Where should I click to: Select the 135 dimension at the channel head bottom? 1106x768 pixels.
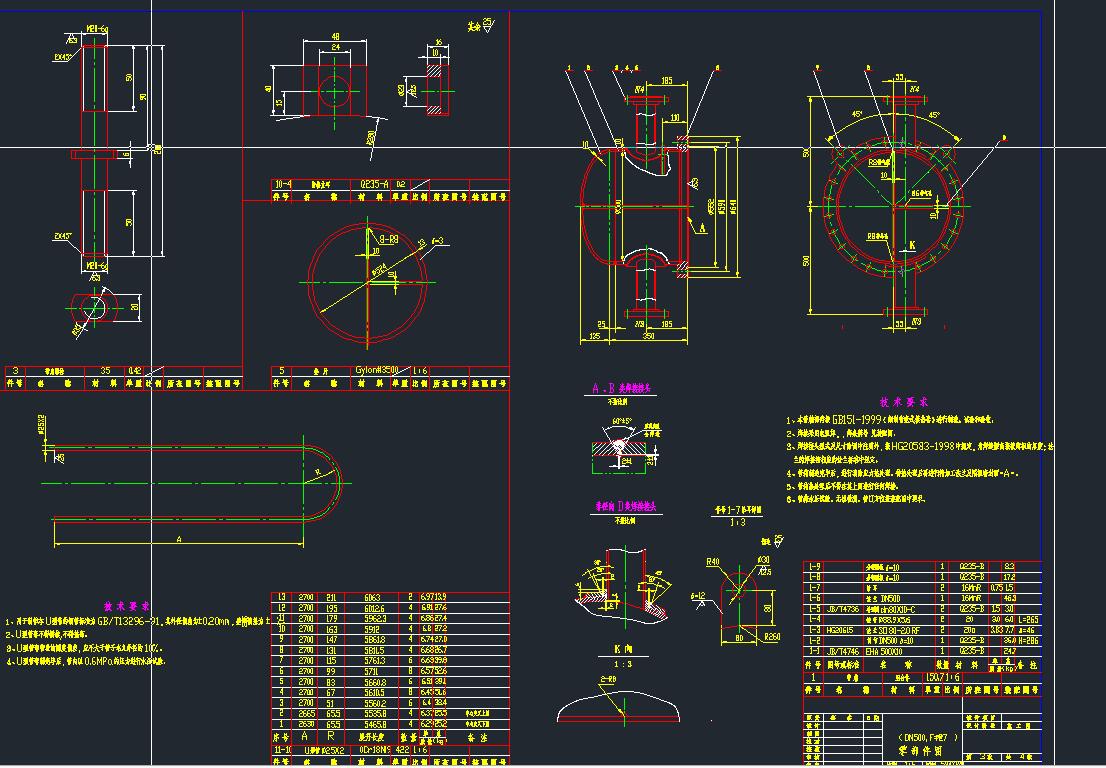tap(595, 336)
